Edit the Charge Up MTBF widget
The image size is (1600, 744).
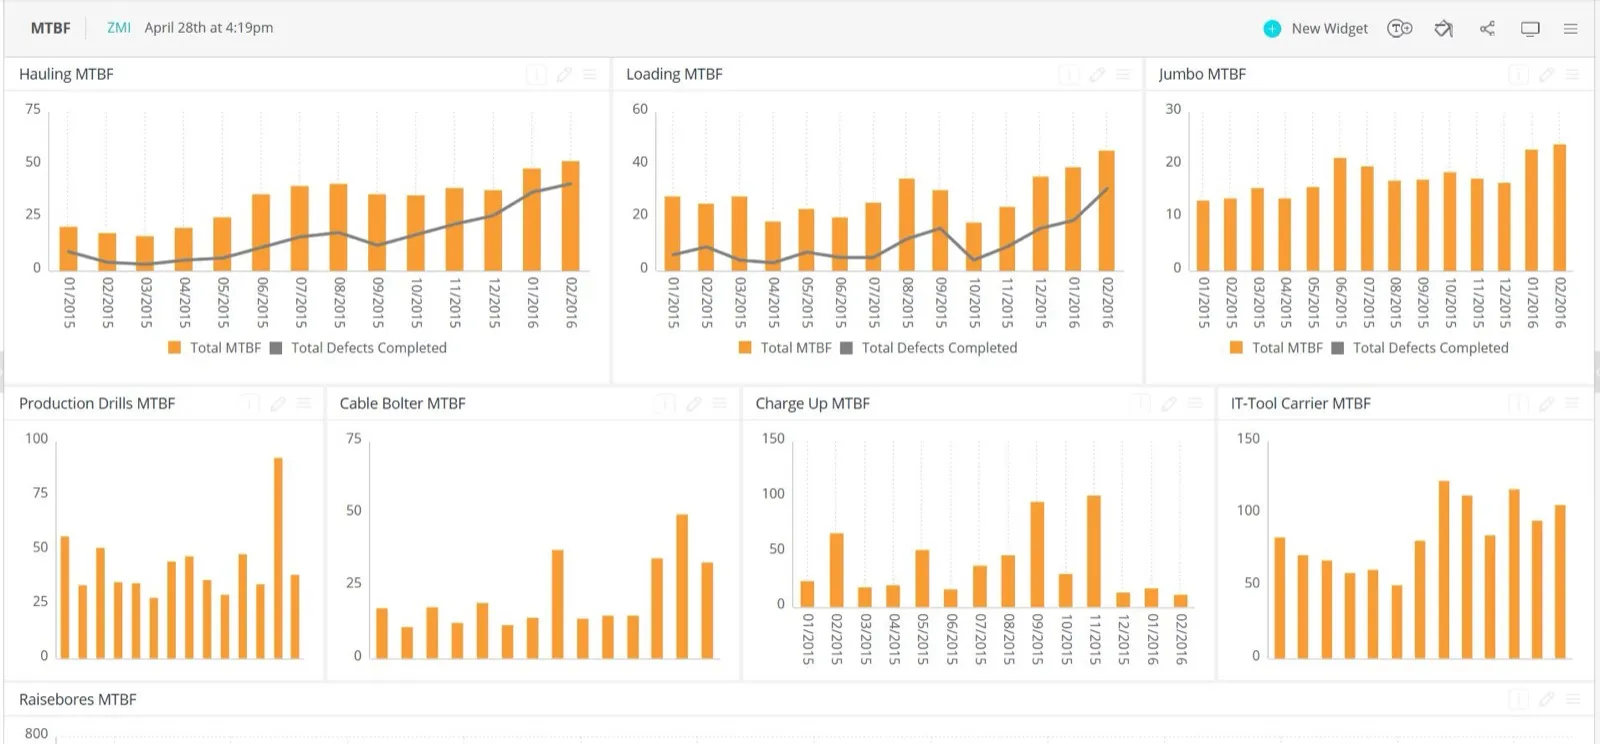1169,404
